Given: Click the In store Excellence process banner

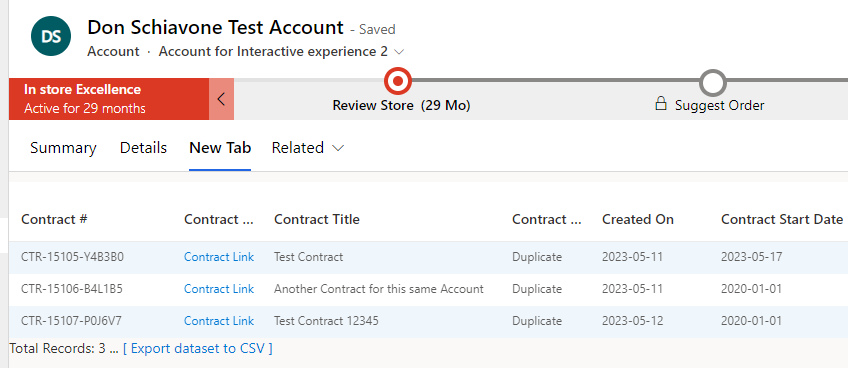Looking at the screenshot, I should (109, 99).
